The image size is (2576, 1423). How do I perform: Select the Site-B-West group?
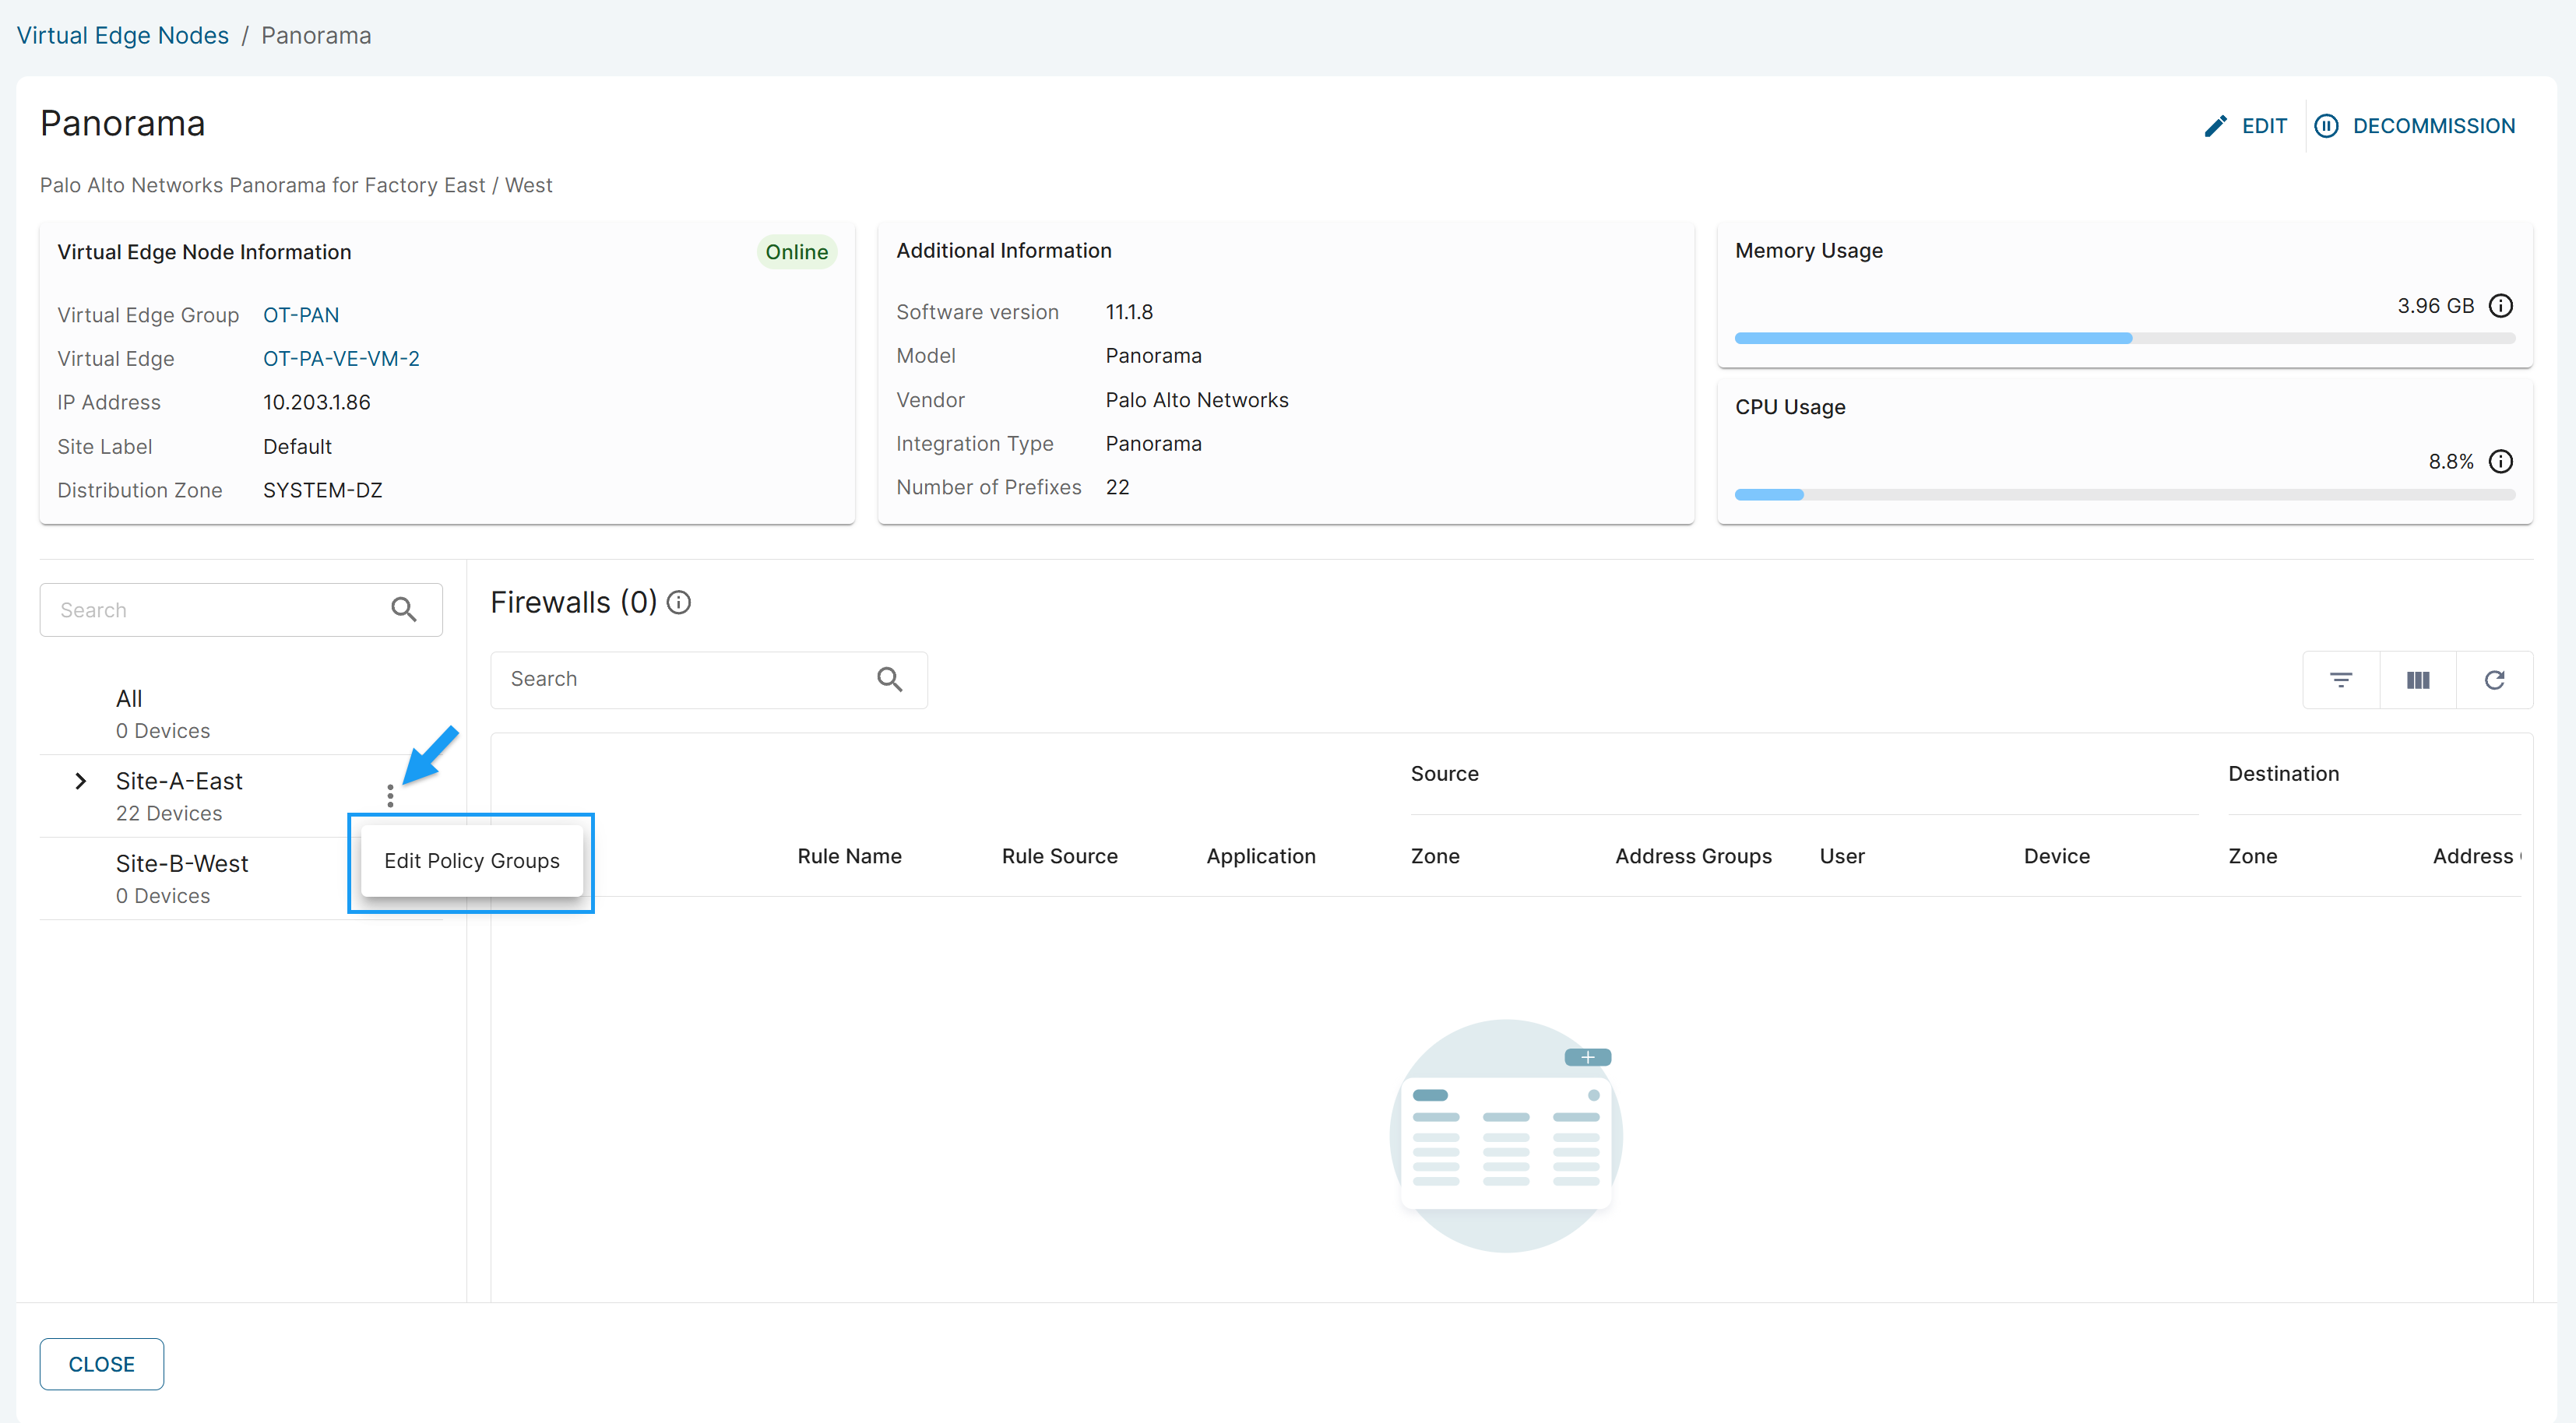tap(182, 864)
